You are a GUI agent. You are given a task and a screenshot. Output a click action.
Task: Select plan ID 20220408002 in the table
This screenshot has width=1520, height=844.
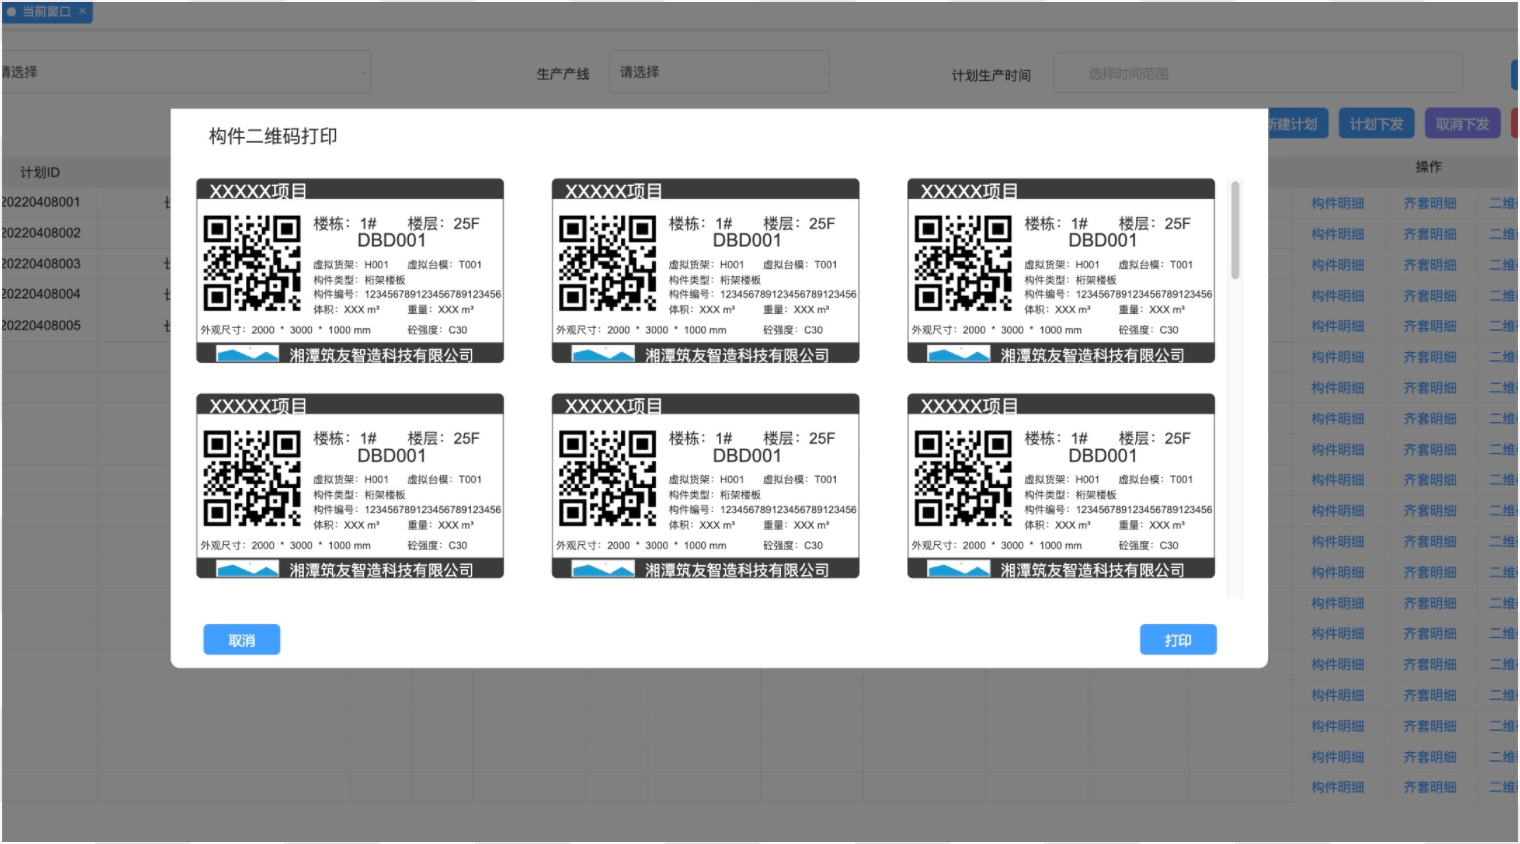pyautogui.click(x=41, y=233)
